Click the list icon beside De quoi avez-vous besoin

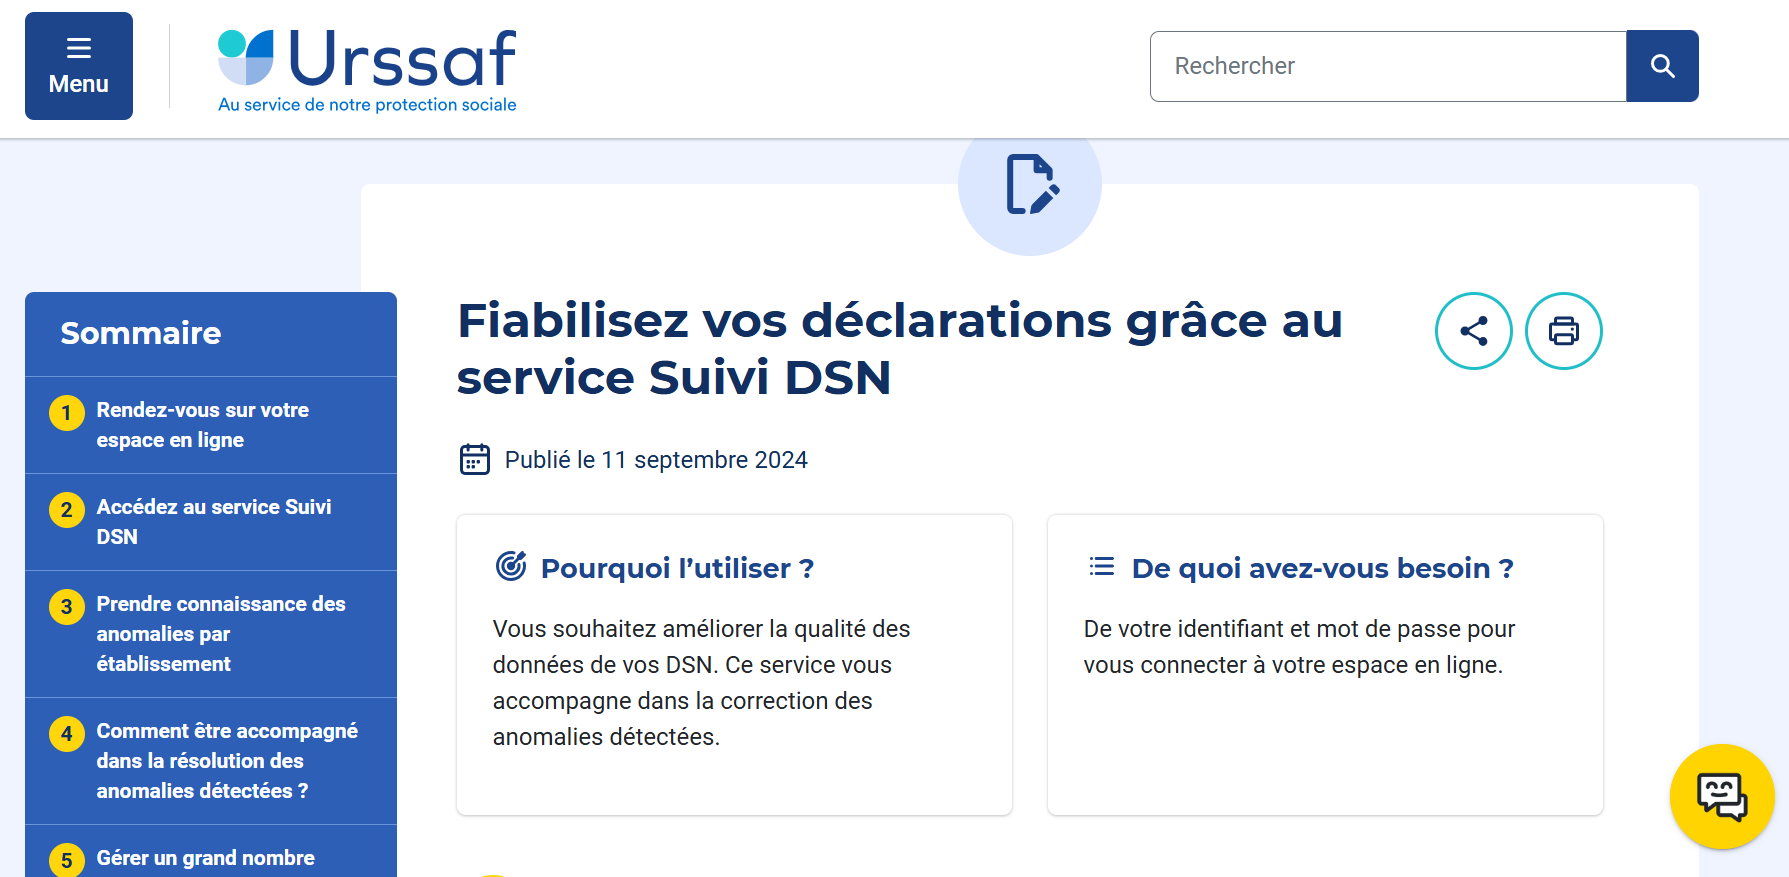click(x=1101, y=567)
